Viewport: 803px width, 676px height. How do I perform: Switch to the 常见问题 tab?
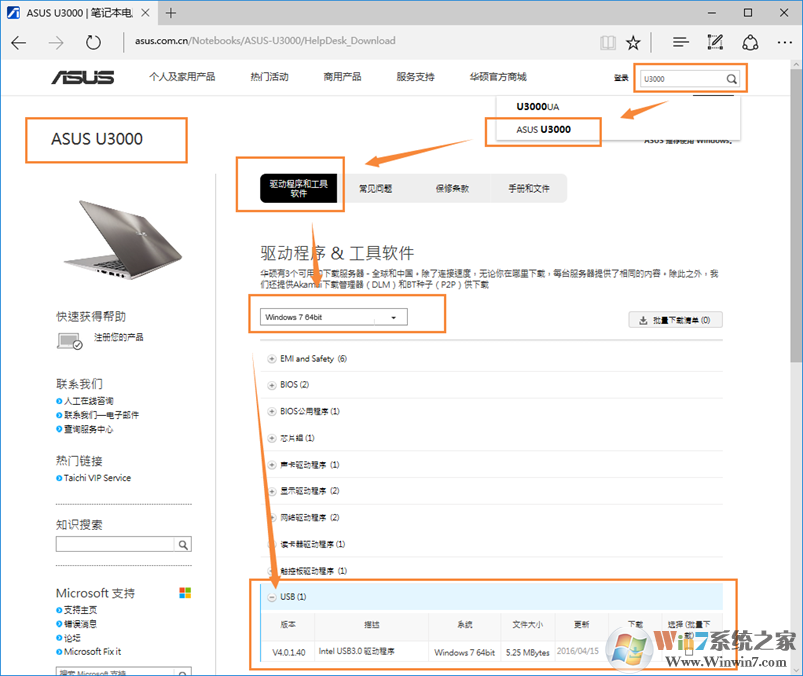375,188
